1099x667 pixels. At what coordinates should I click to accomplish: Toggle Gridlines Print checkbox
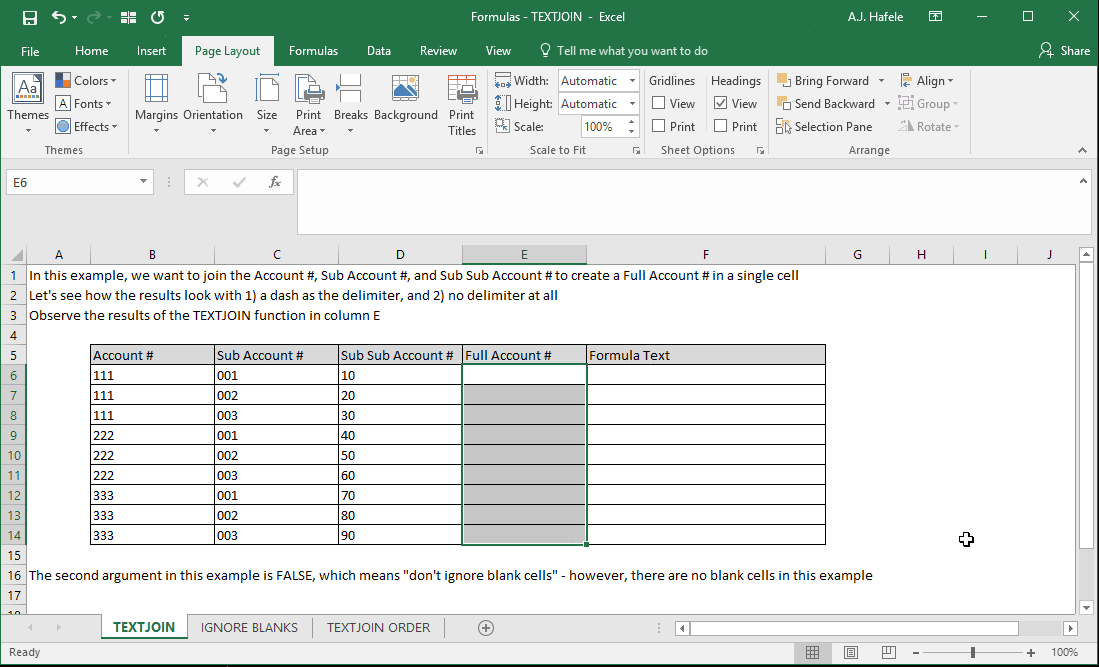(658, 127)
